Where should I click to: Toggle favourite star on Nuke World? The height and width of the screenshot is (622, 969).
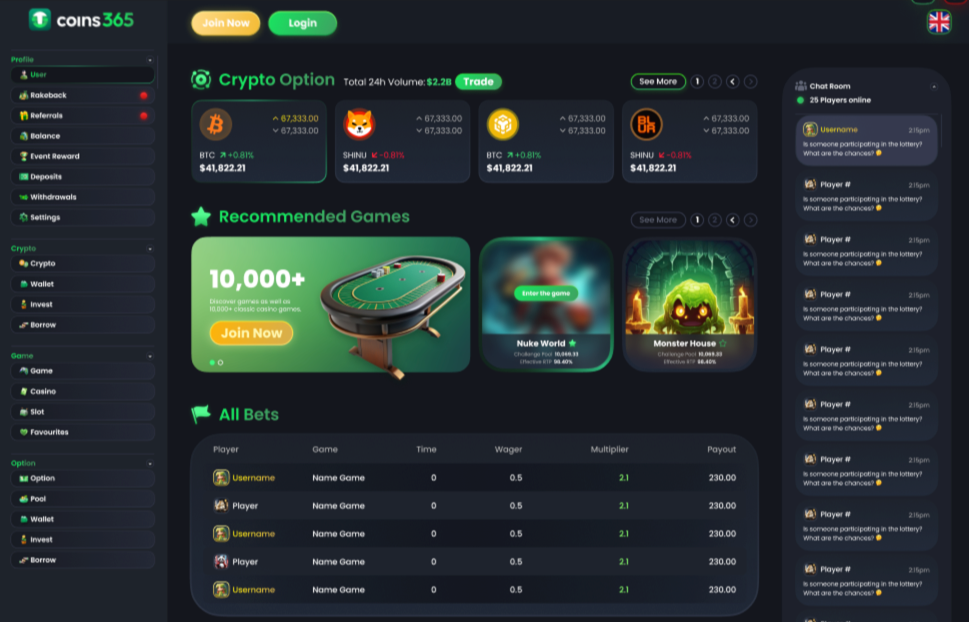point(572,343)
